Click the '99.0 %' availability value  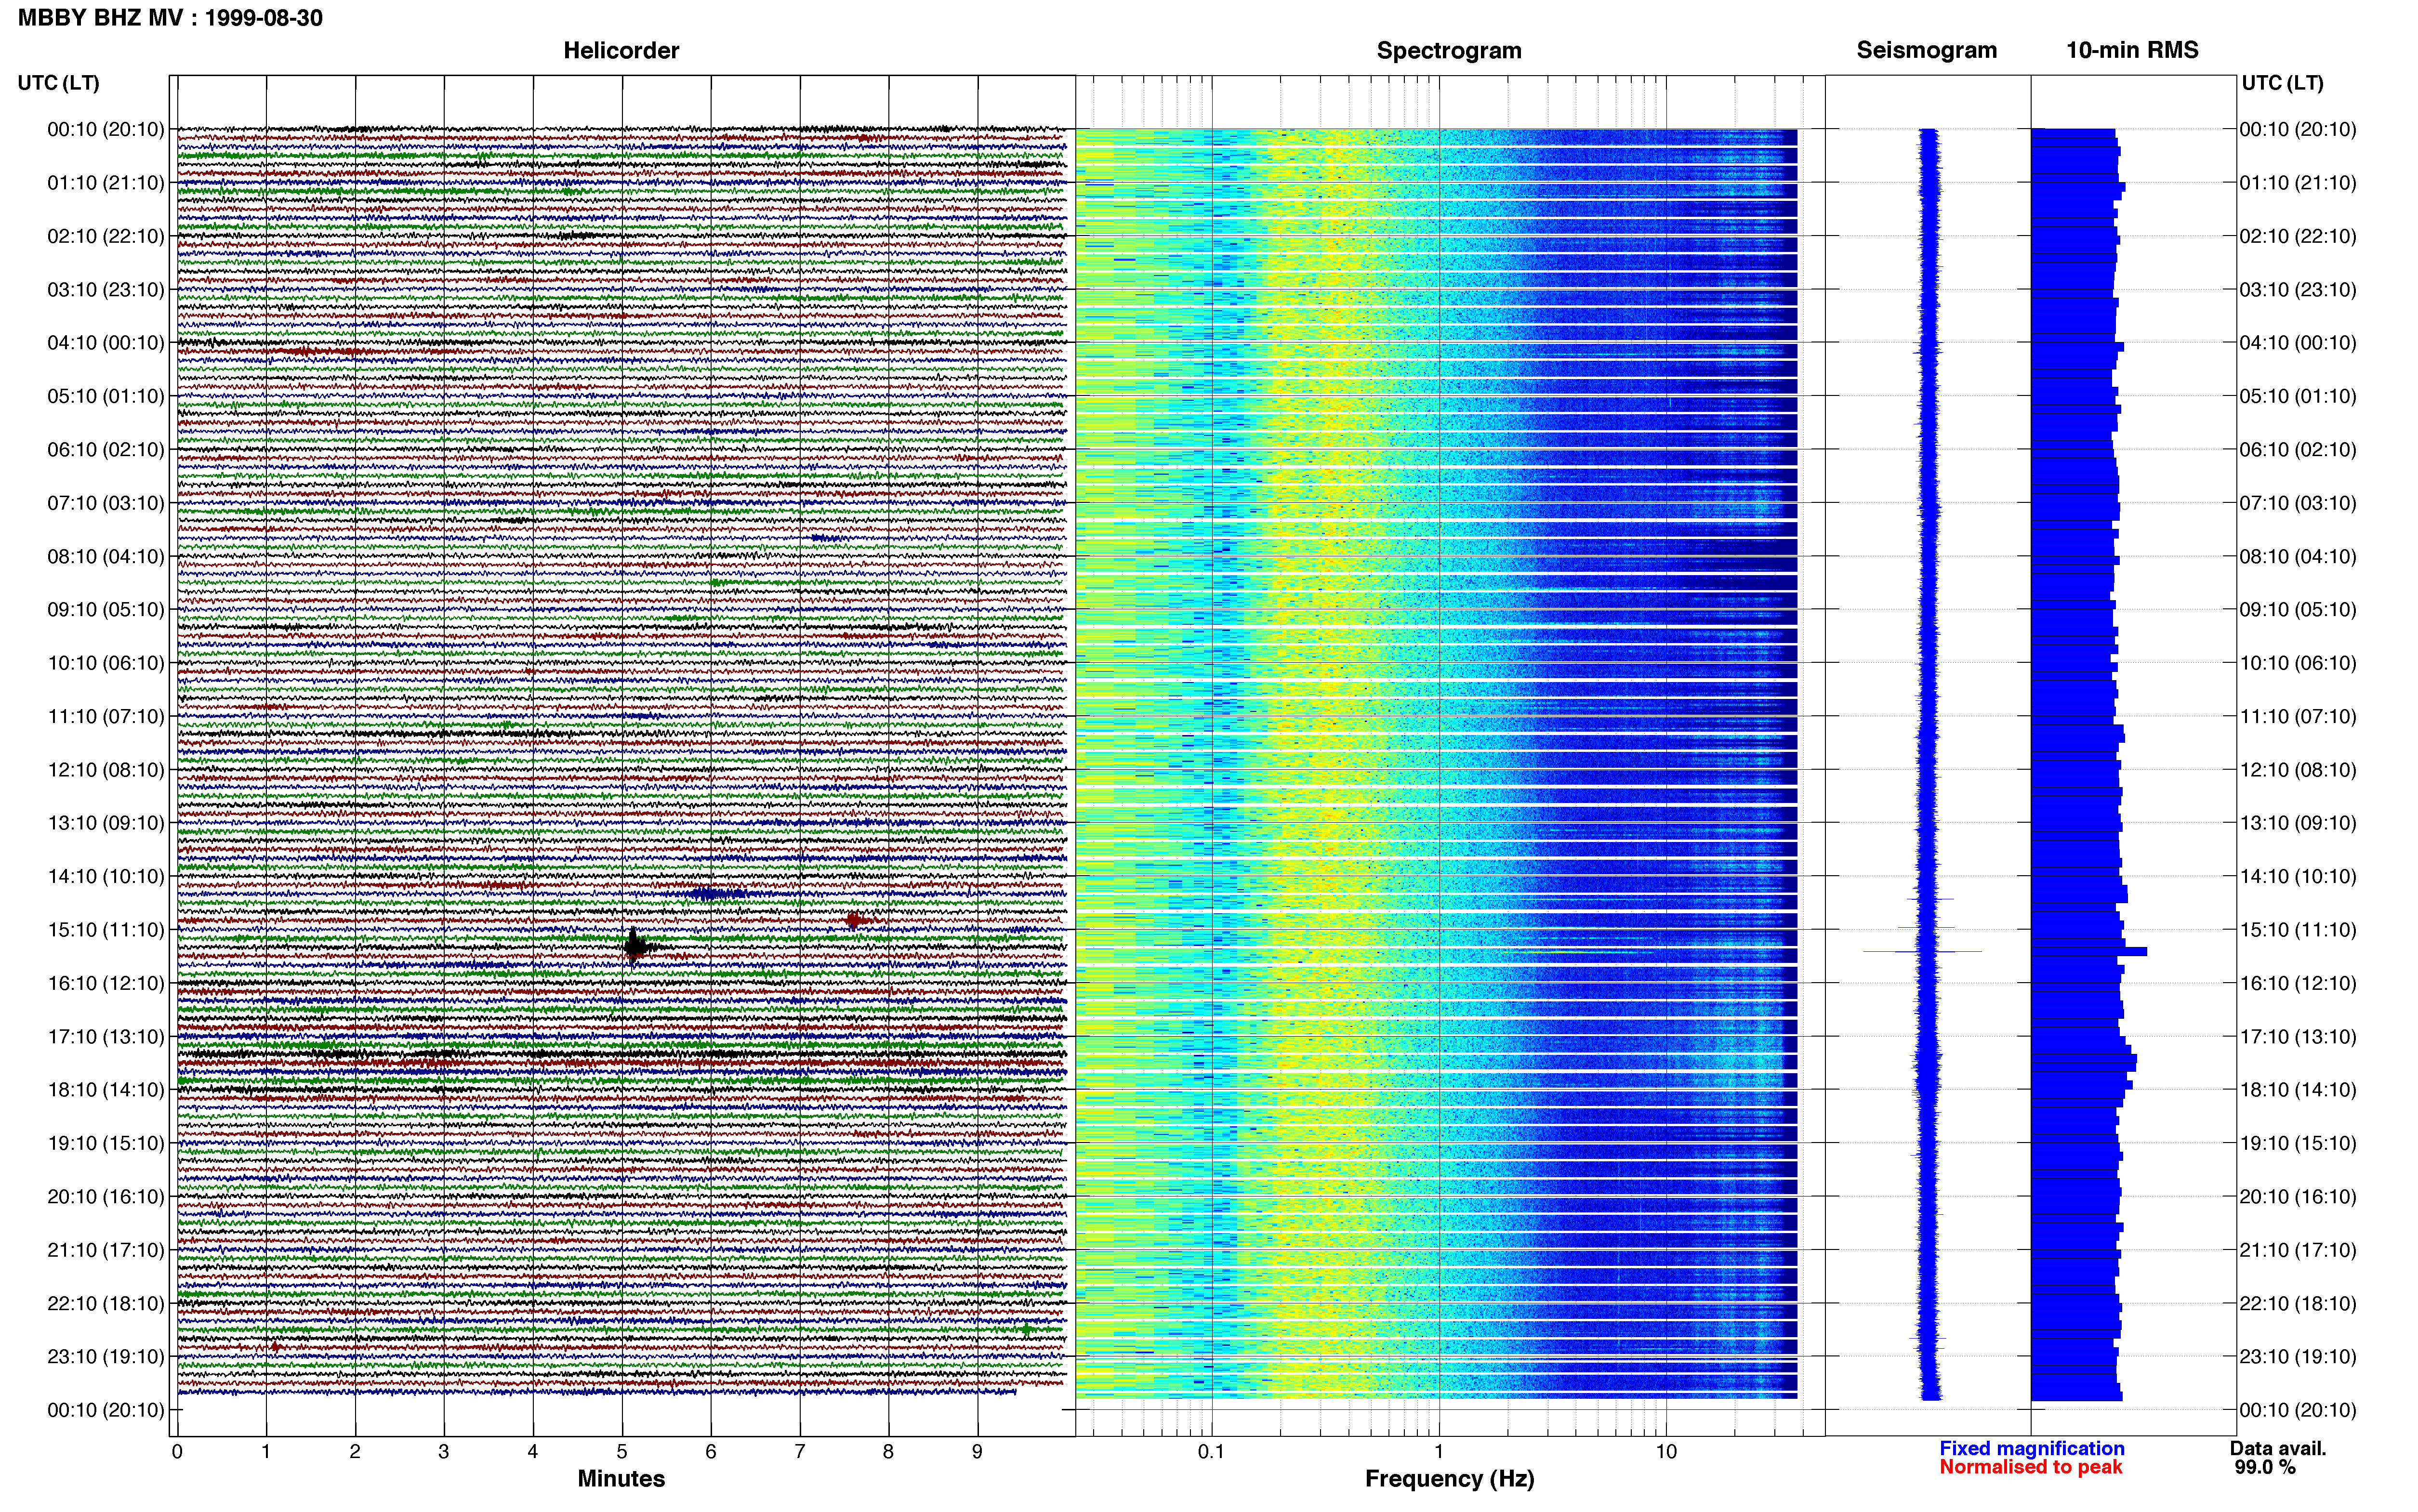2265,1467
